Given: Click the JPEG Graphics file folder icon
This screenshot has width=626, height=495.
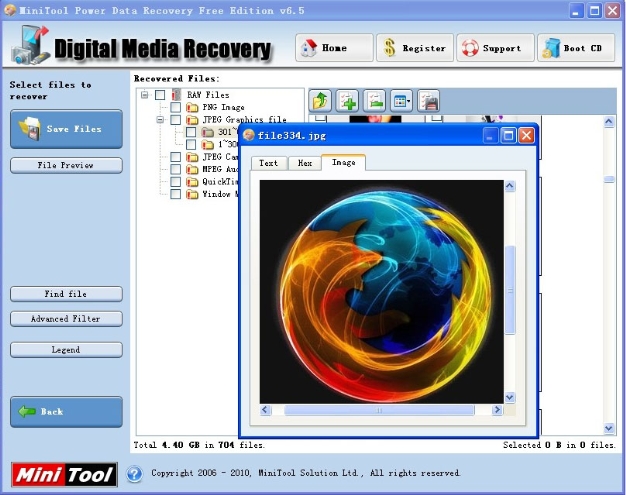Looking at the screenshot, I should coord(192,120).
